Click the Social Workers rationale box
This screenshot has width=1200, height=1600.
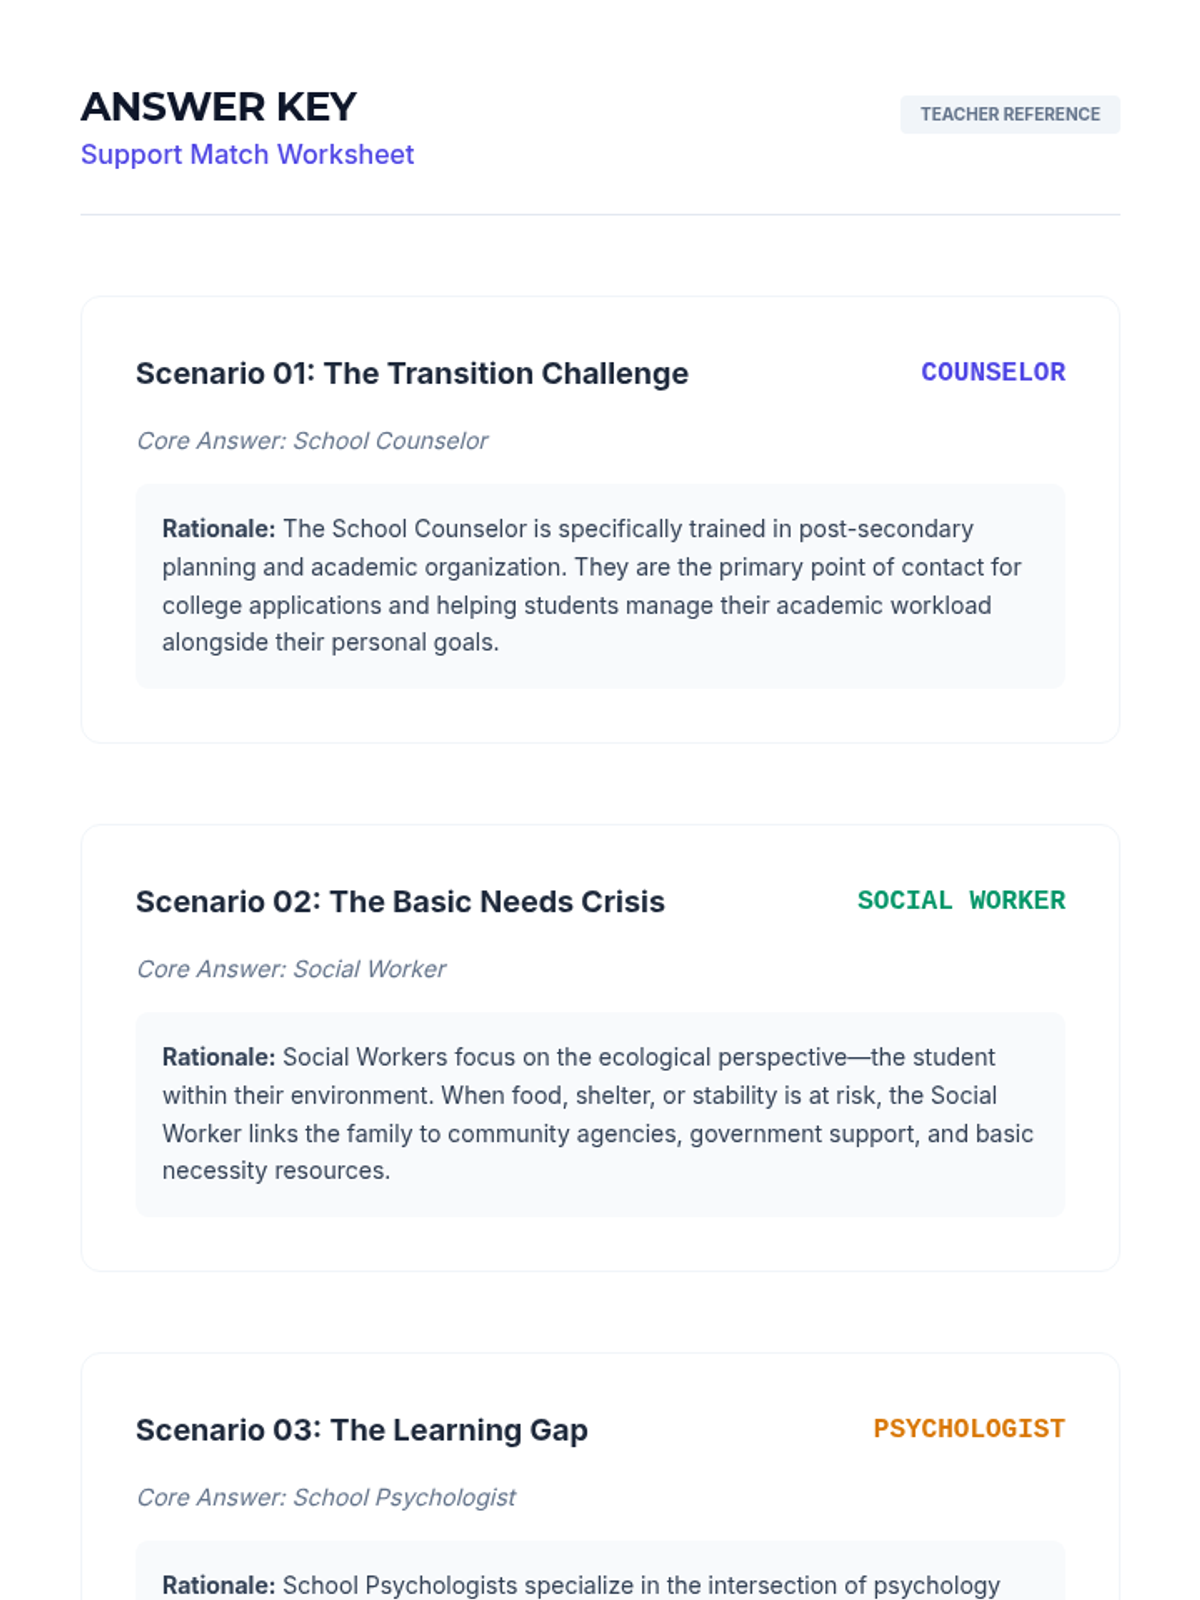pyautogui.click(x=600, y=1114)
